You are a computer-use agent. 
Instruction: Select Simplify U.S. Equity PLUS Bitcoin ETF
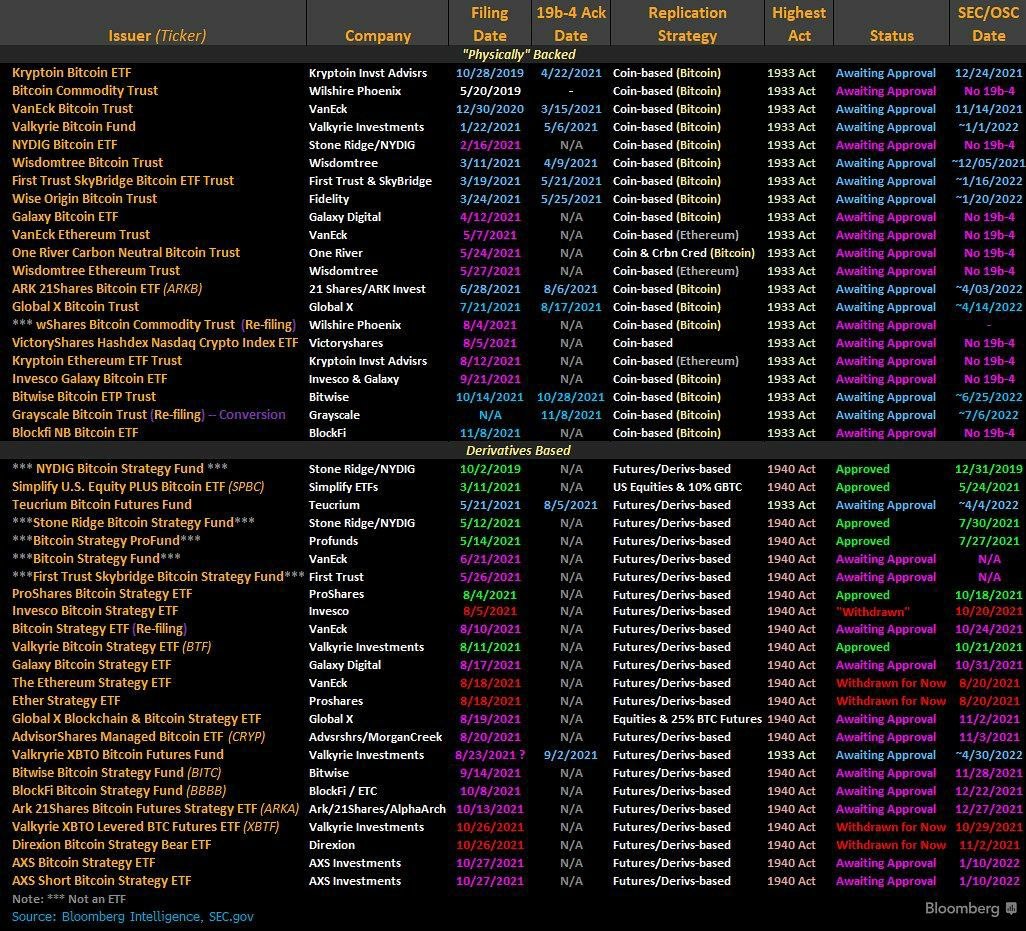click(x=138, y=487)
